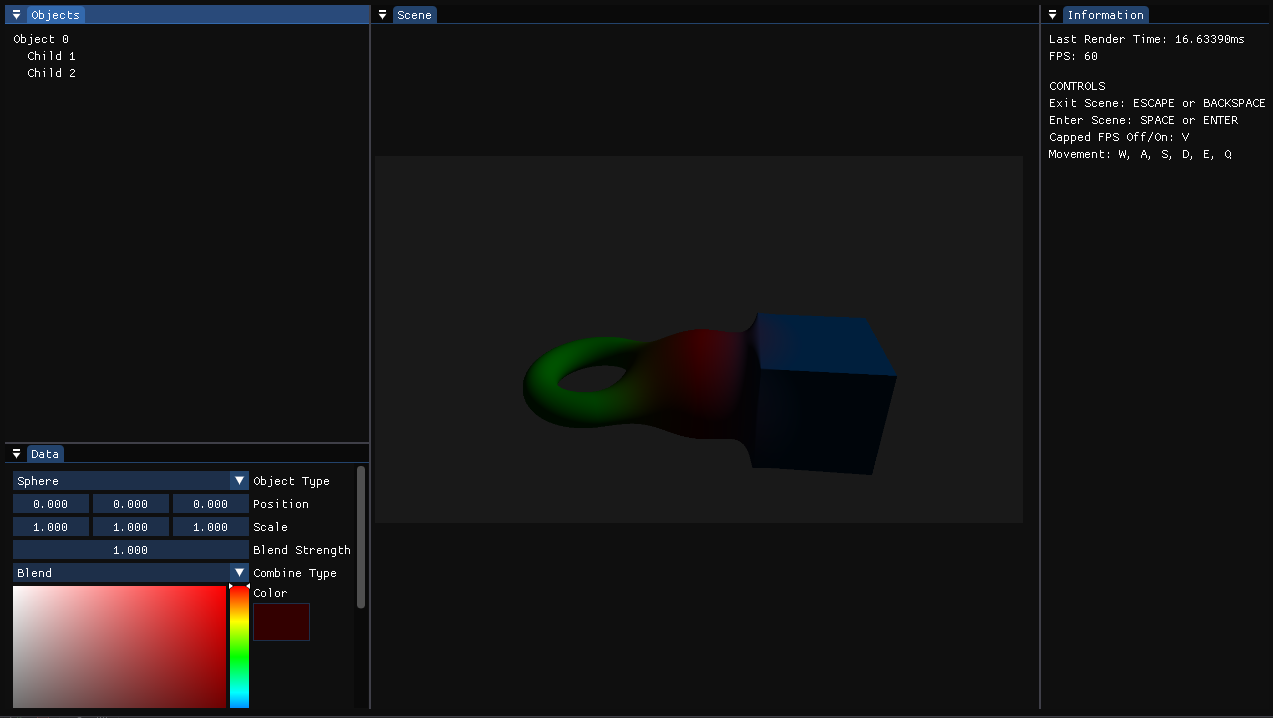Collapse the Information panel via its chevron icon
Screen dimensions: 1273x718
coord(1051,14)
